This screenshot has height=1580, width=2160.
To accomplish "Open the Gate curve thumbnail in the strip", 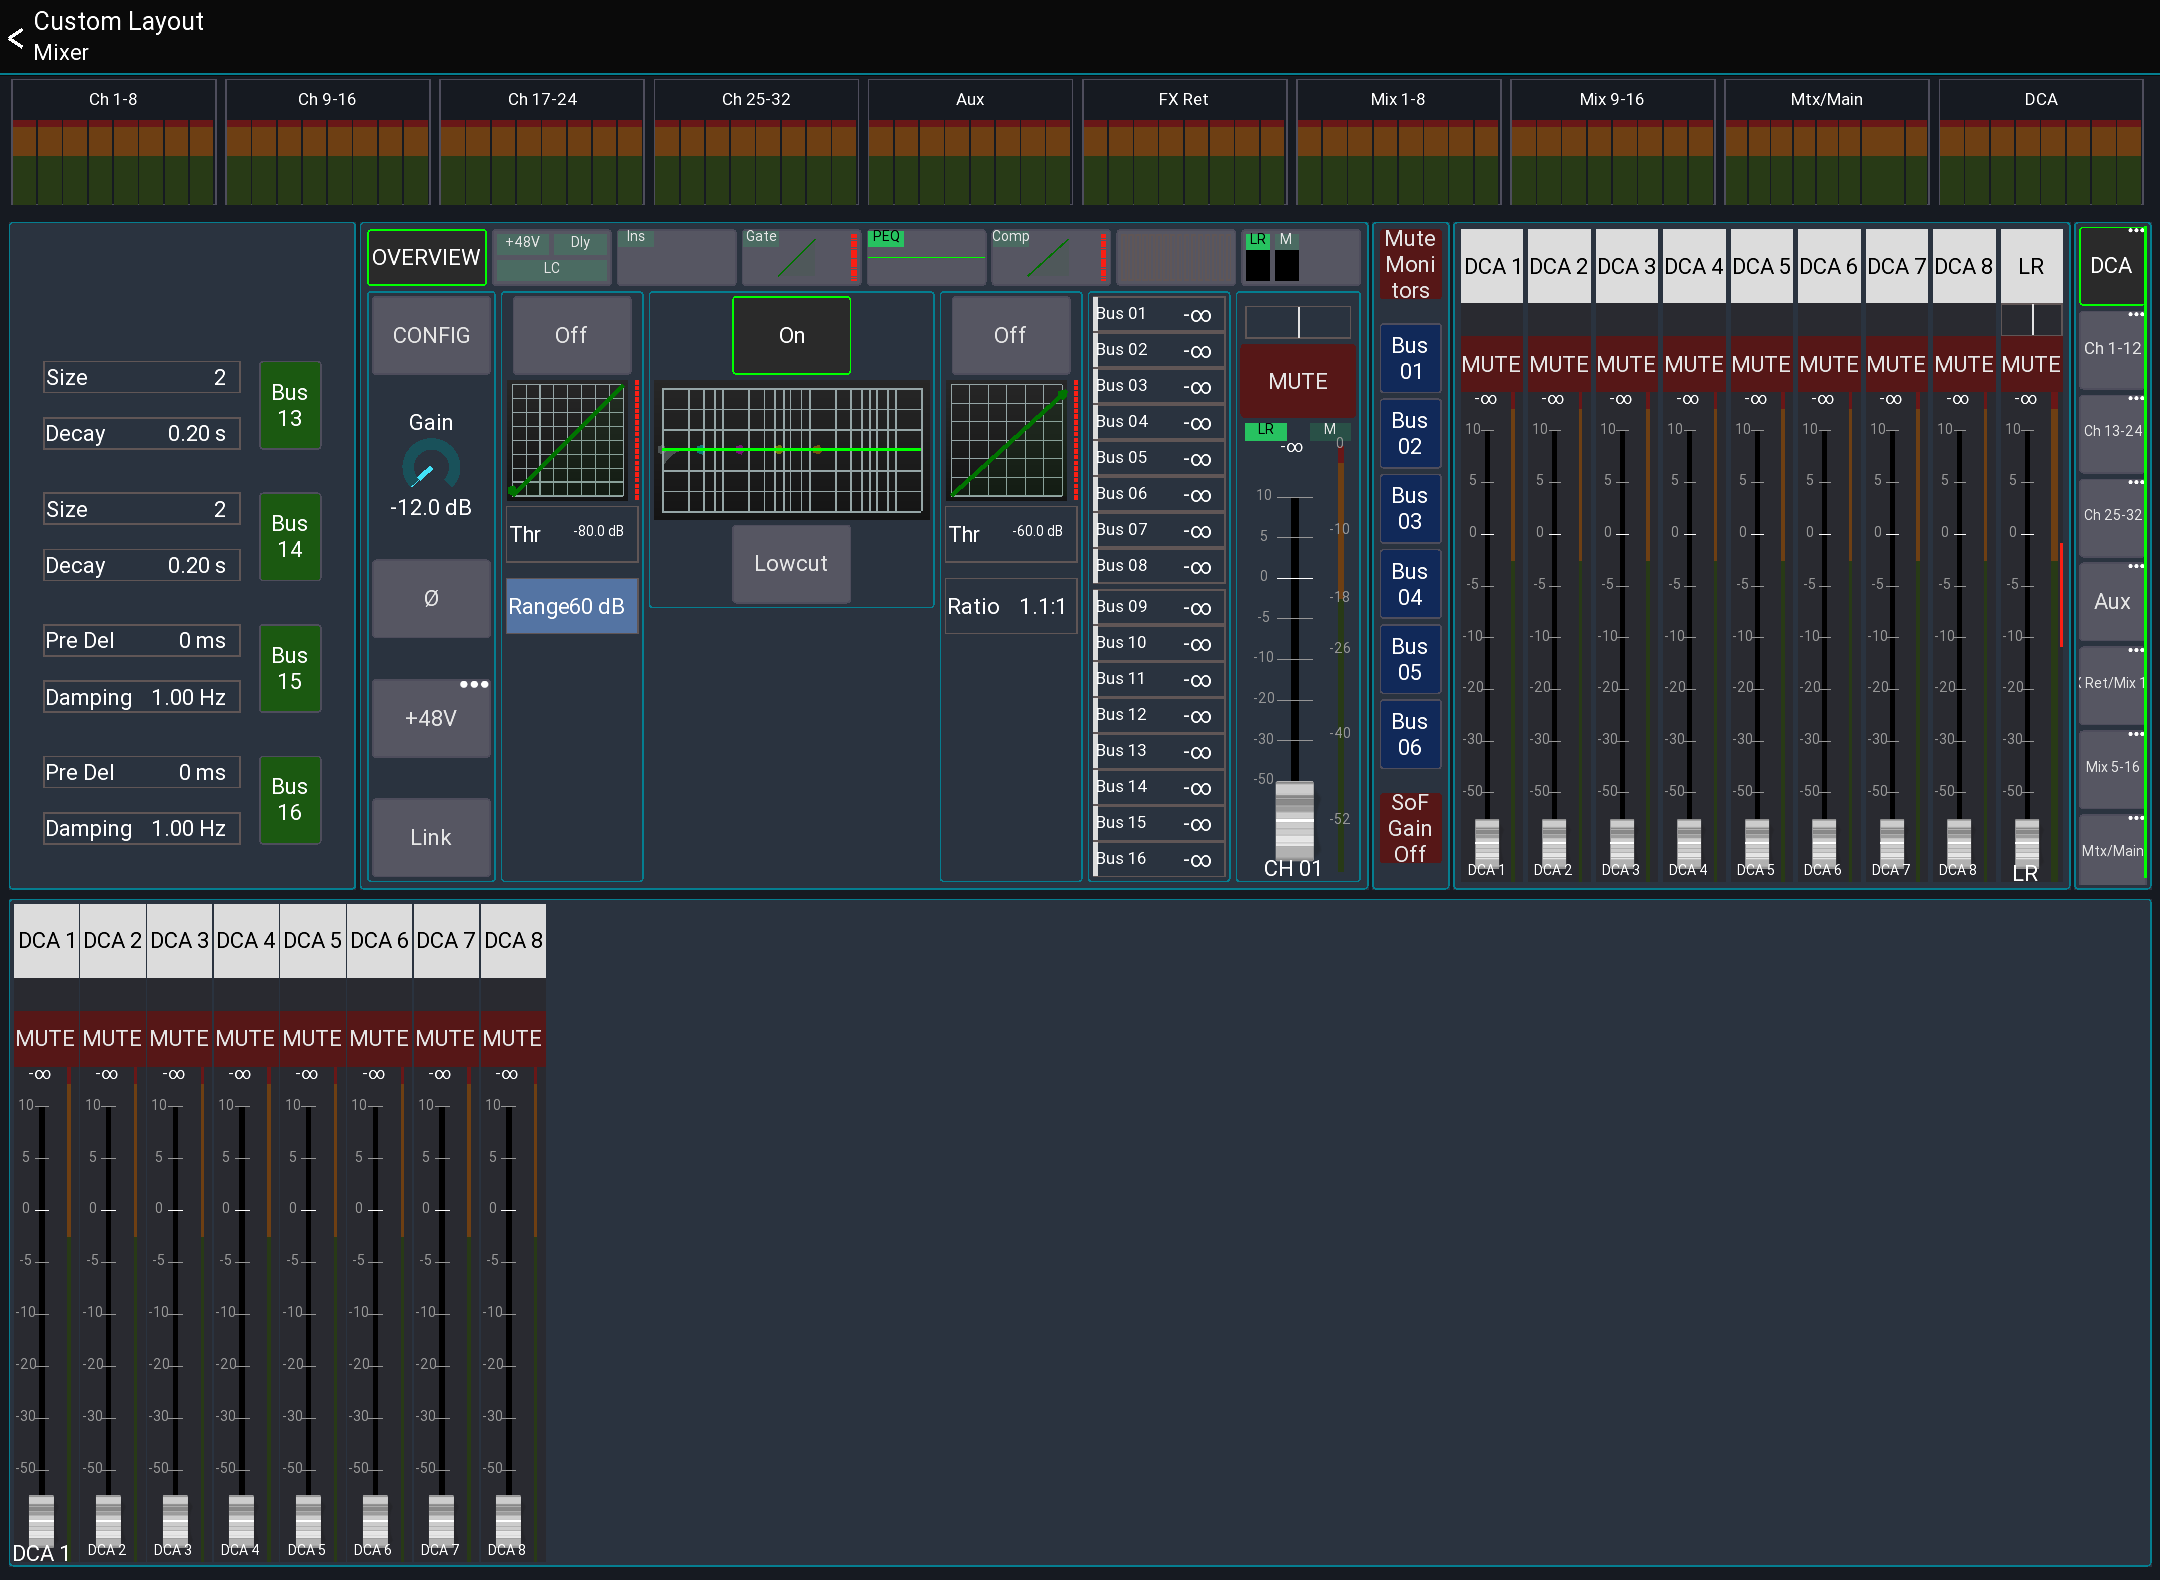I will [x=800, y=257].
